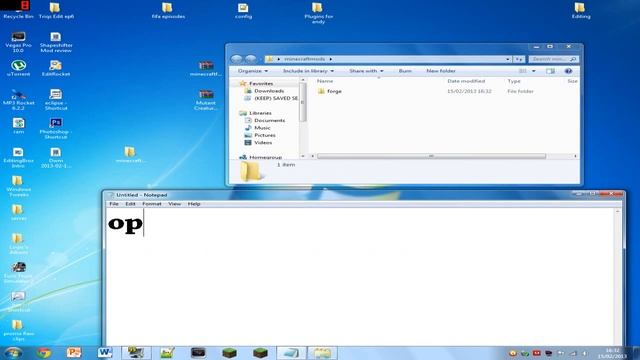The height and width of the screenshot is (360, 640).
Task: Open the Windows Start button
Action: click(13, 353)
